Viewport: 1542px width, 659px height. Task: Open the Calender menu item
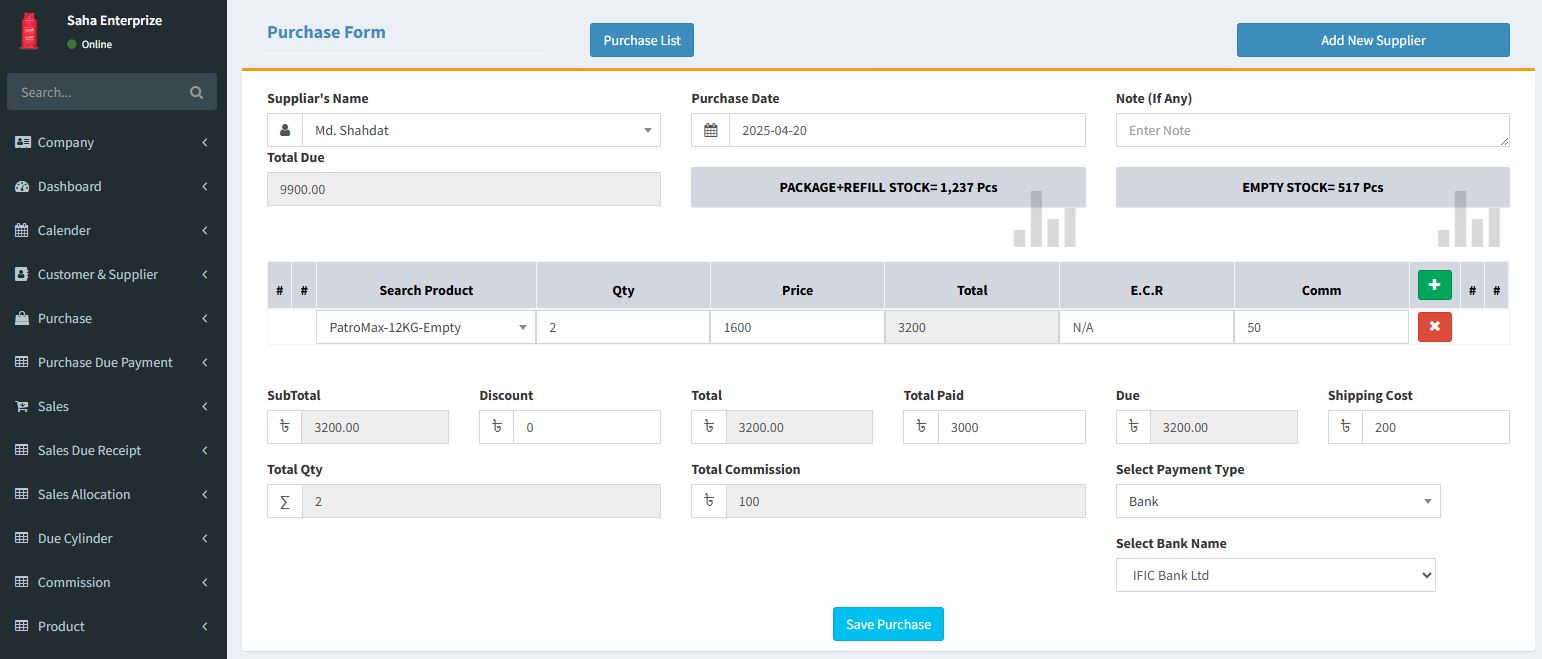[113, 230]
